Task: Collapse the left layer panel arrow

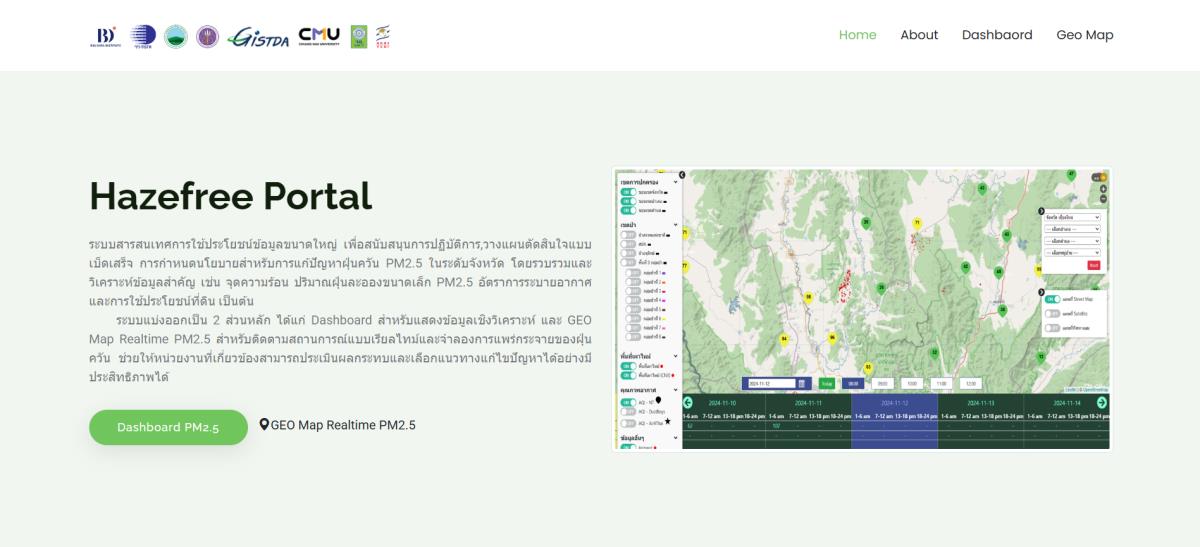Action: [682, 175]
